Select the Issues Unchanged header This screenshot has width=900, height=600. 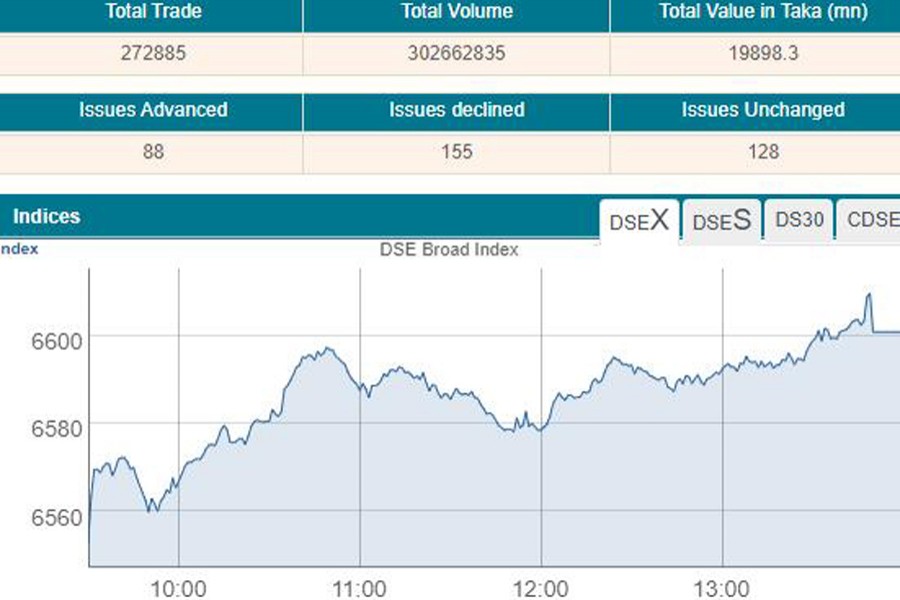[x=762, y=110]
